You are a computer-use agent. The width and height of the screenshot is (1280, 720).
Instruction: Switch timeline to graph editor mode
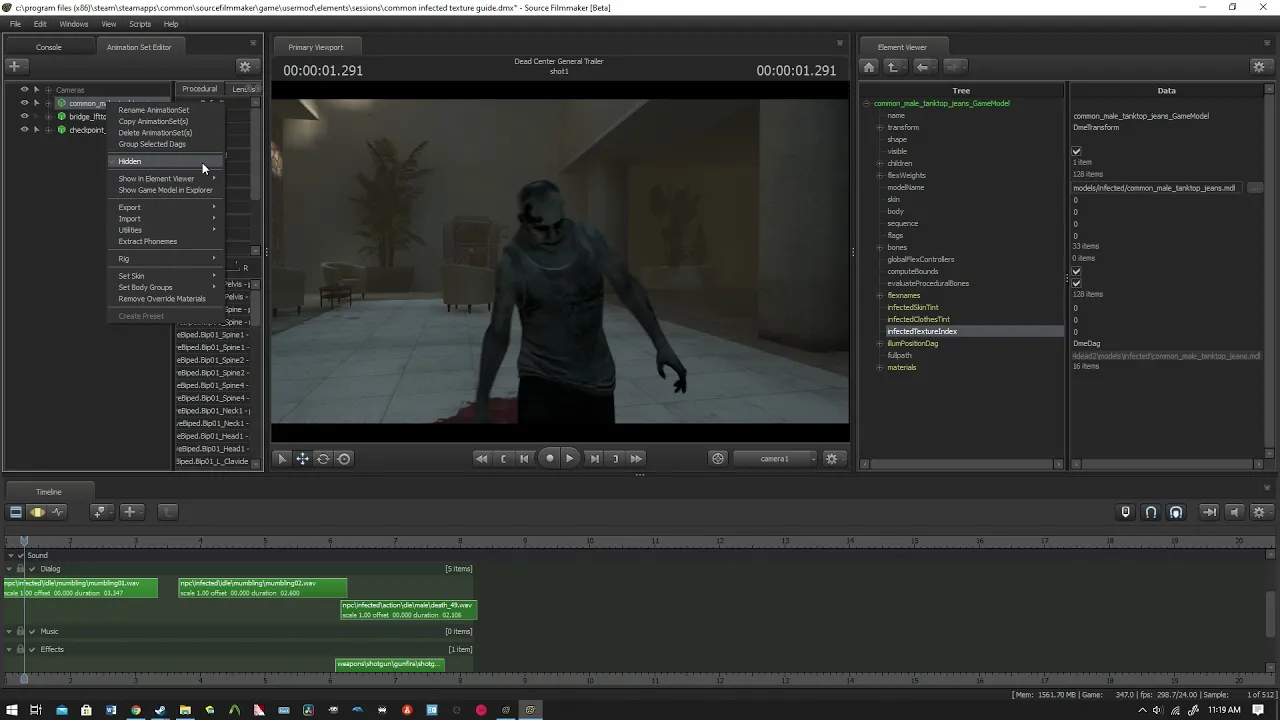pos(58,512)
